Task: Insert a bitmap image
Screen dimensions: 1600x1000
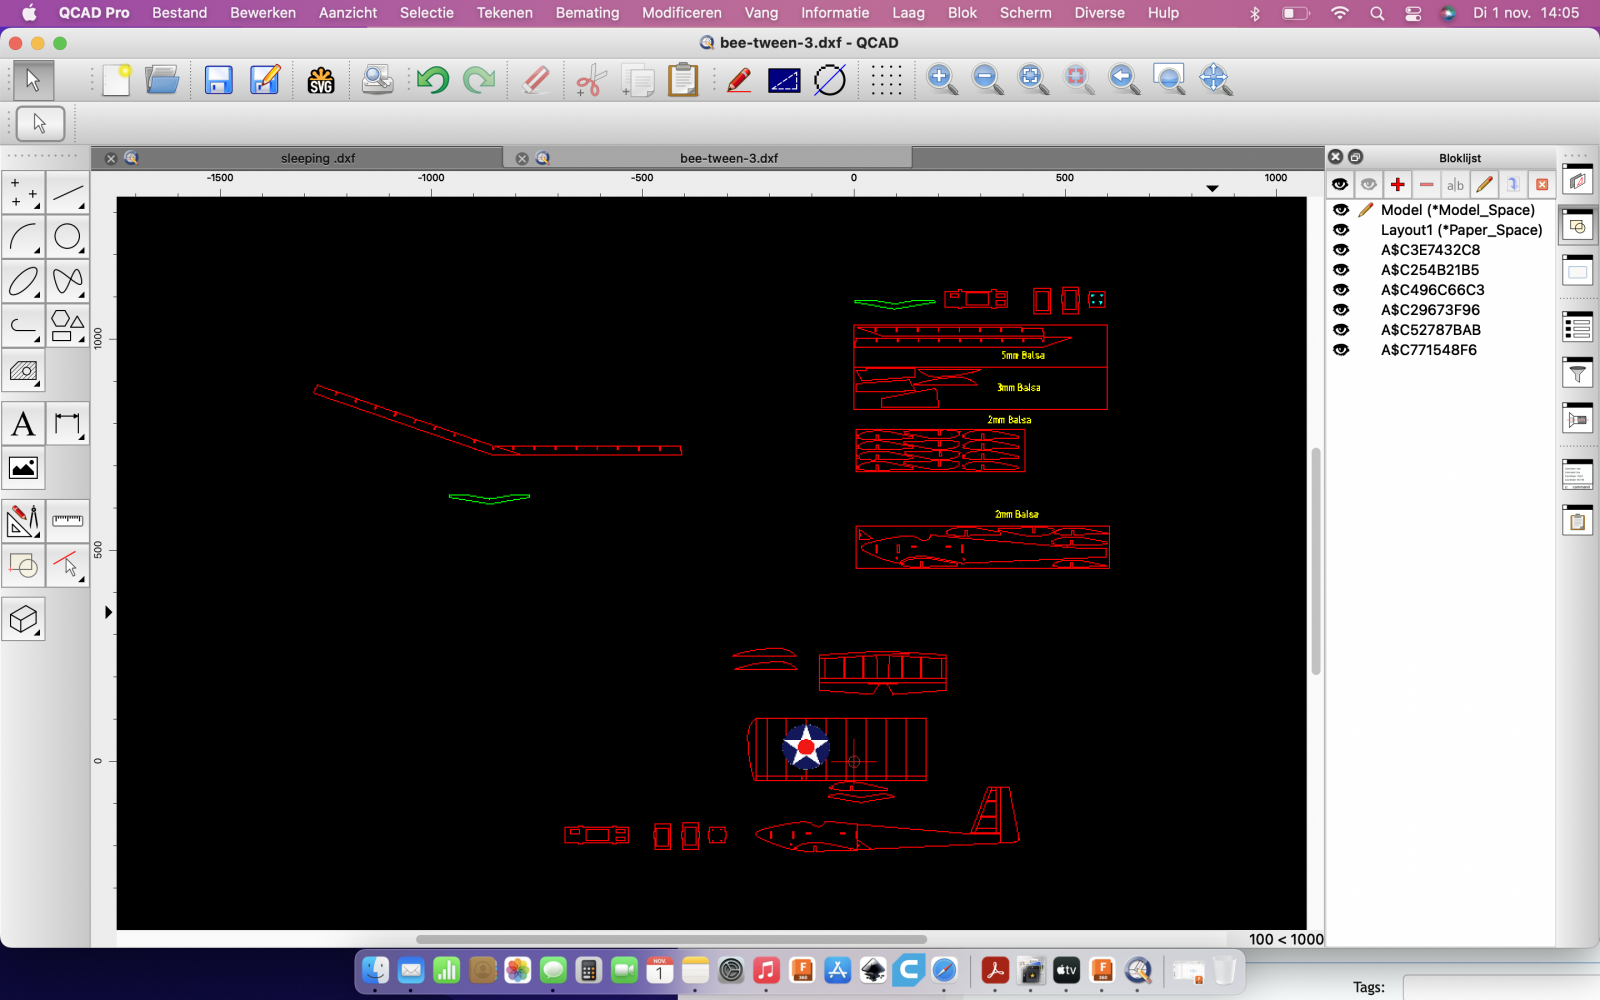Action: pyautogui.click(x=24, y=468)
